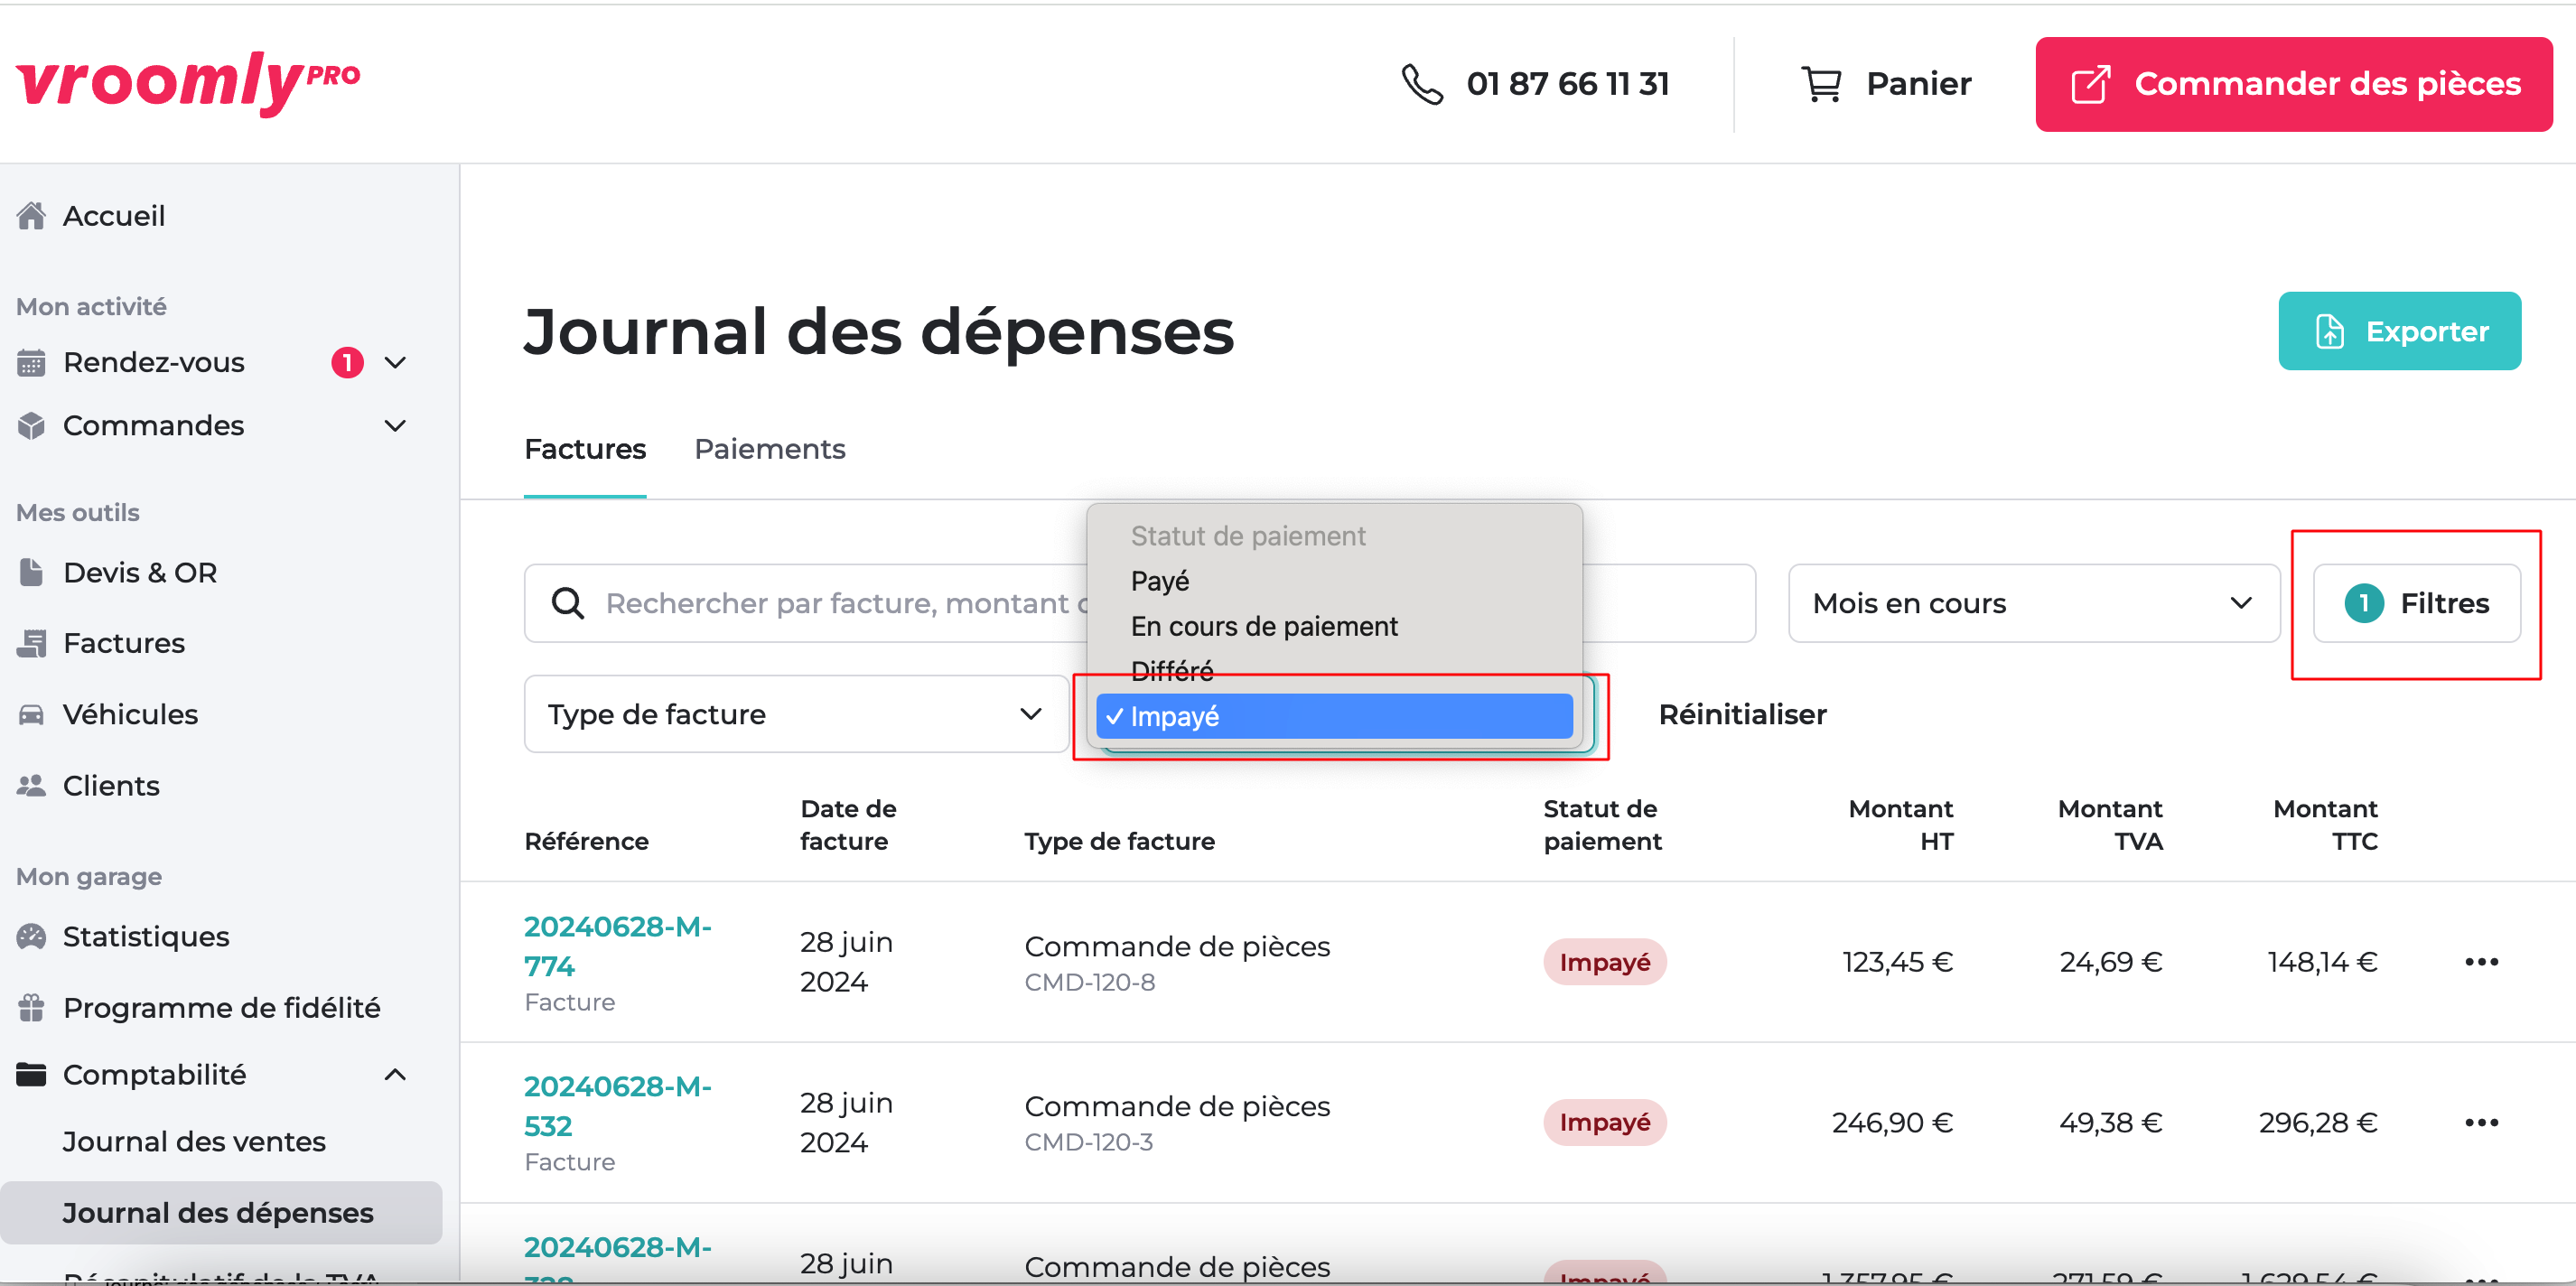Image resolution: width=2576 pixels, height=1286 pixels.
Task: Select Payé in status dropdown
Action: pos(1333,581)
